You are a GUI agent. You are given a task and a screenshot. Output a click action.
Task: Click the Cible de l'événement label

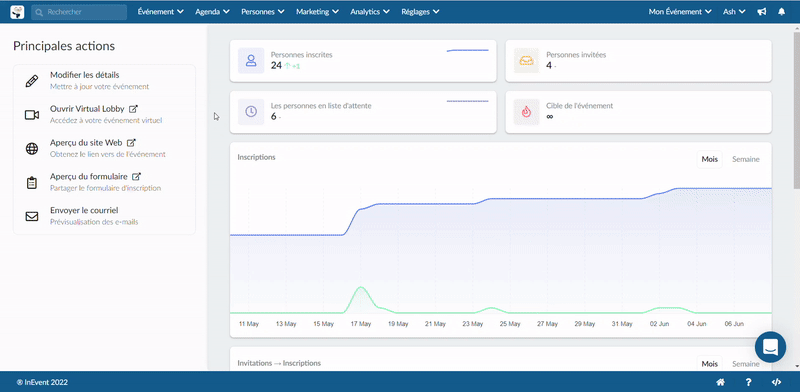click(580, 106)
